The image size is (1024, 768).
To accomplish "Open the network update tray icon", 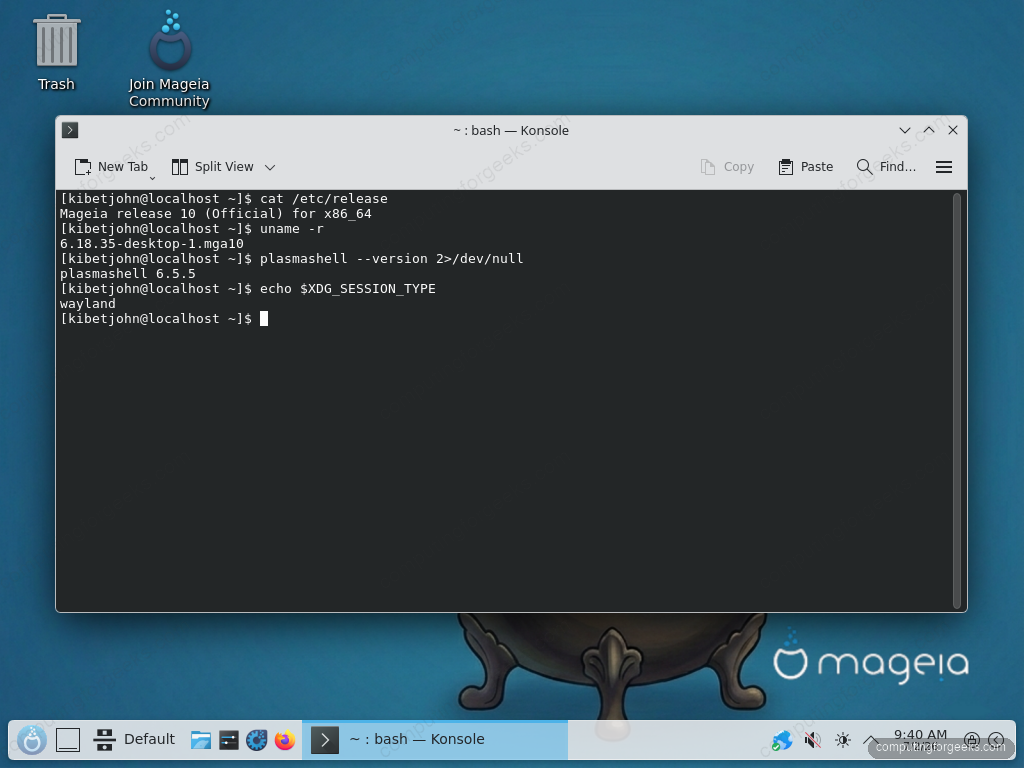I will (x=782, y=741).
